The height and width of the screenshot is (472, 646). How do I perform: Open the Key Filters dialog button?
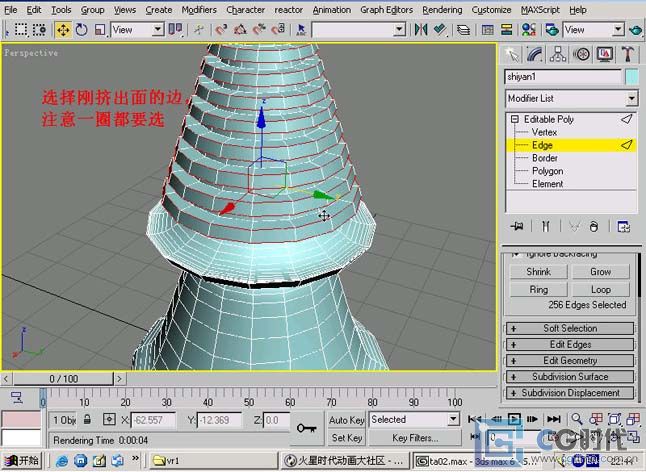pyautogui.click(x=414, y=438)
